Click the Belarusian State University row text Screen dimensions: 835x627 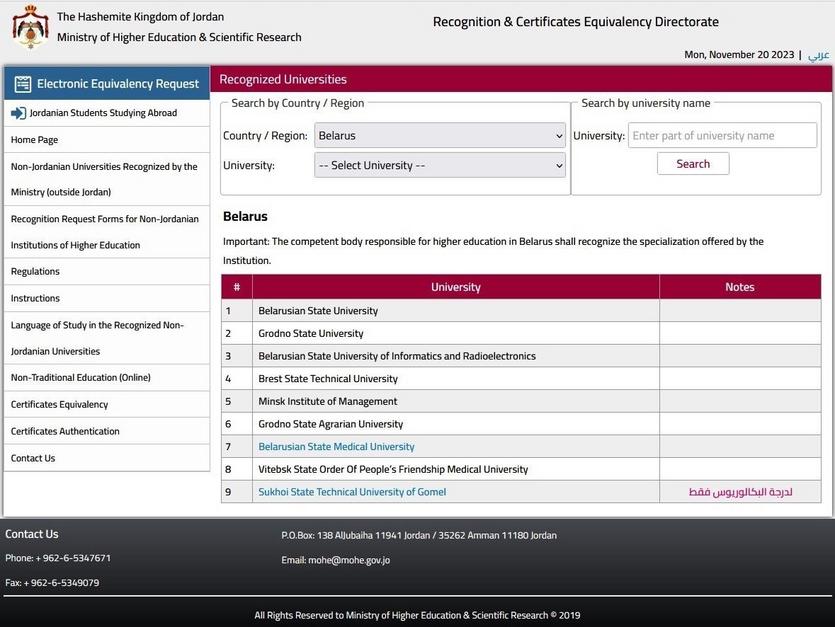(x=318, y=311)
